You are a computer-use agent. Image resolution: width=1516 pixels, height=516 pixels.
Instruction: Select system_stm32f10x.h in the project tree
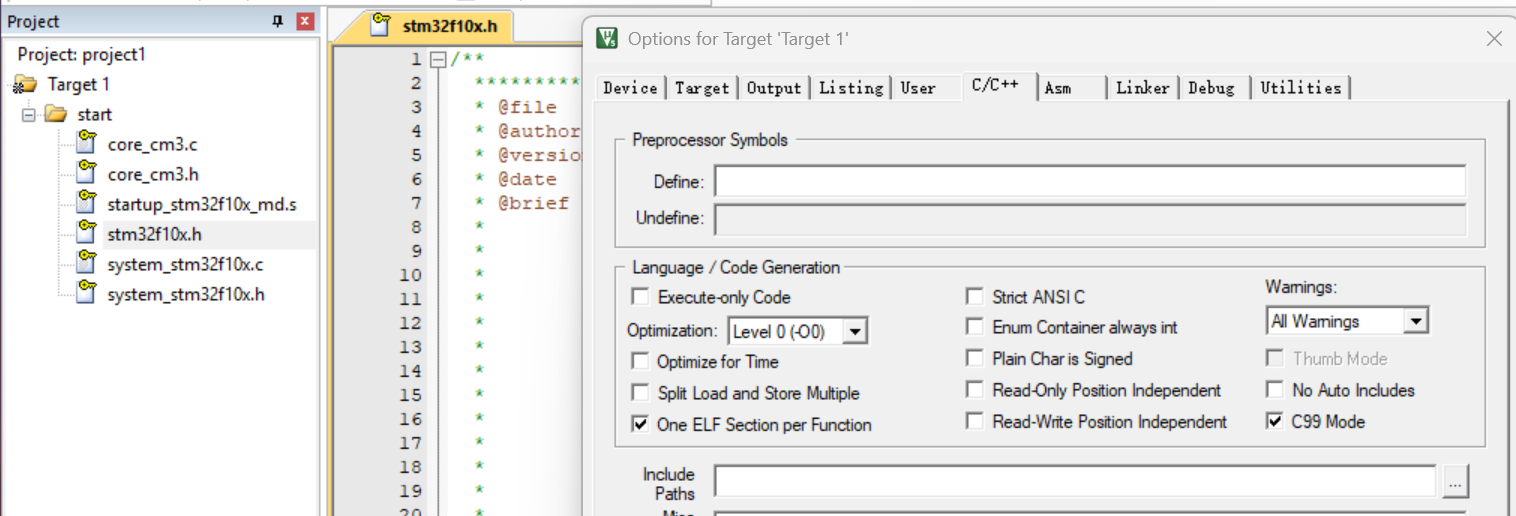[x=186, y=294]
